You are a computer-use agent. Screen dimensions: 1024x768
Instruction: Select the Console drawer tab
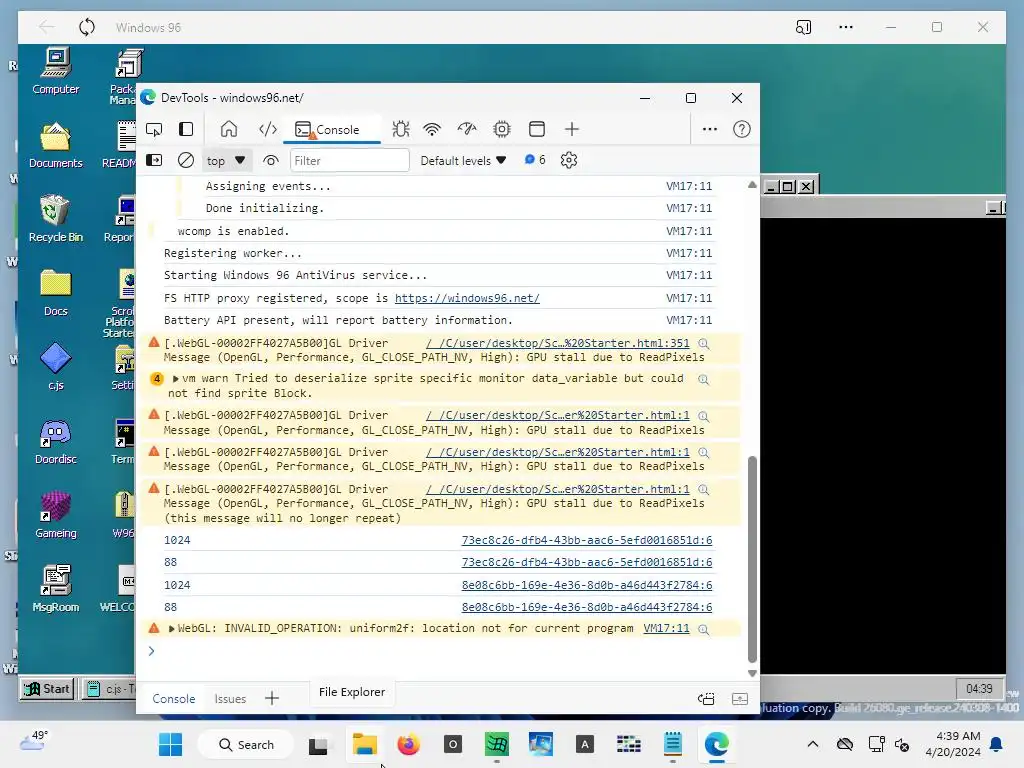point(174,699)
